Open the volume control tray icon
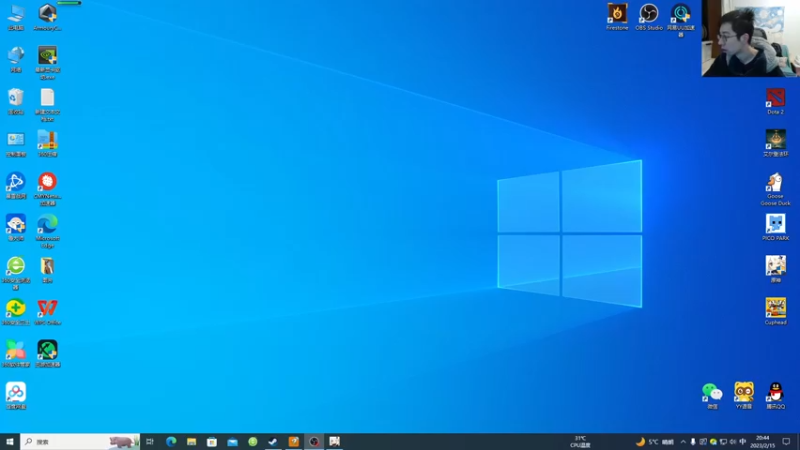Viewport: 800px width, 450px height. 733,442
